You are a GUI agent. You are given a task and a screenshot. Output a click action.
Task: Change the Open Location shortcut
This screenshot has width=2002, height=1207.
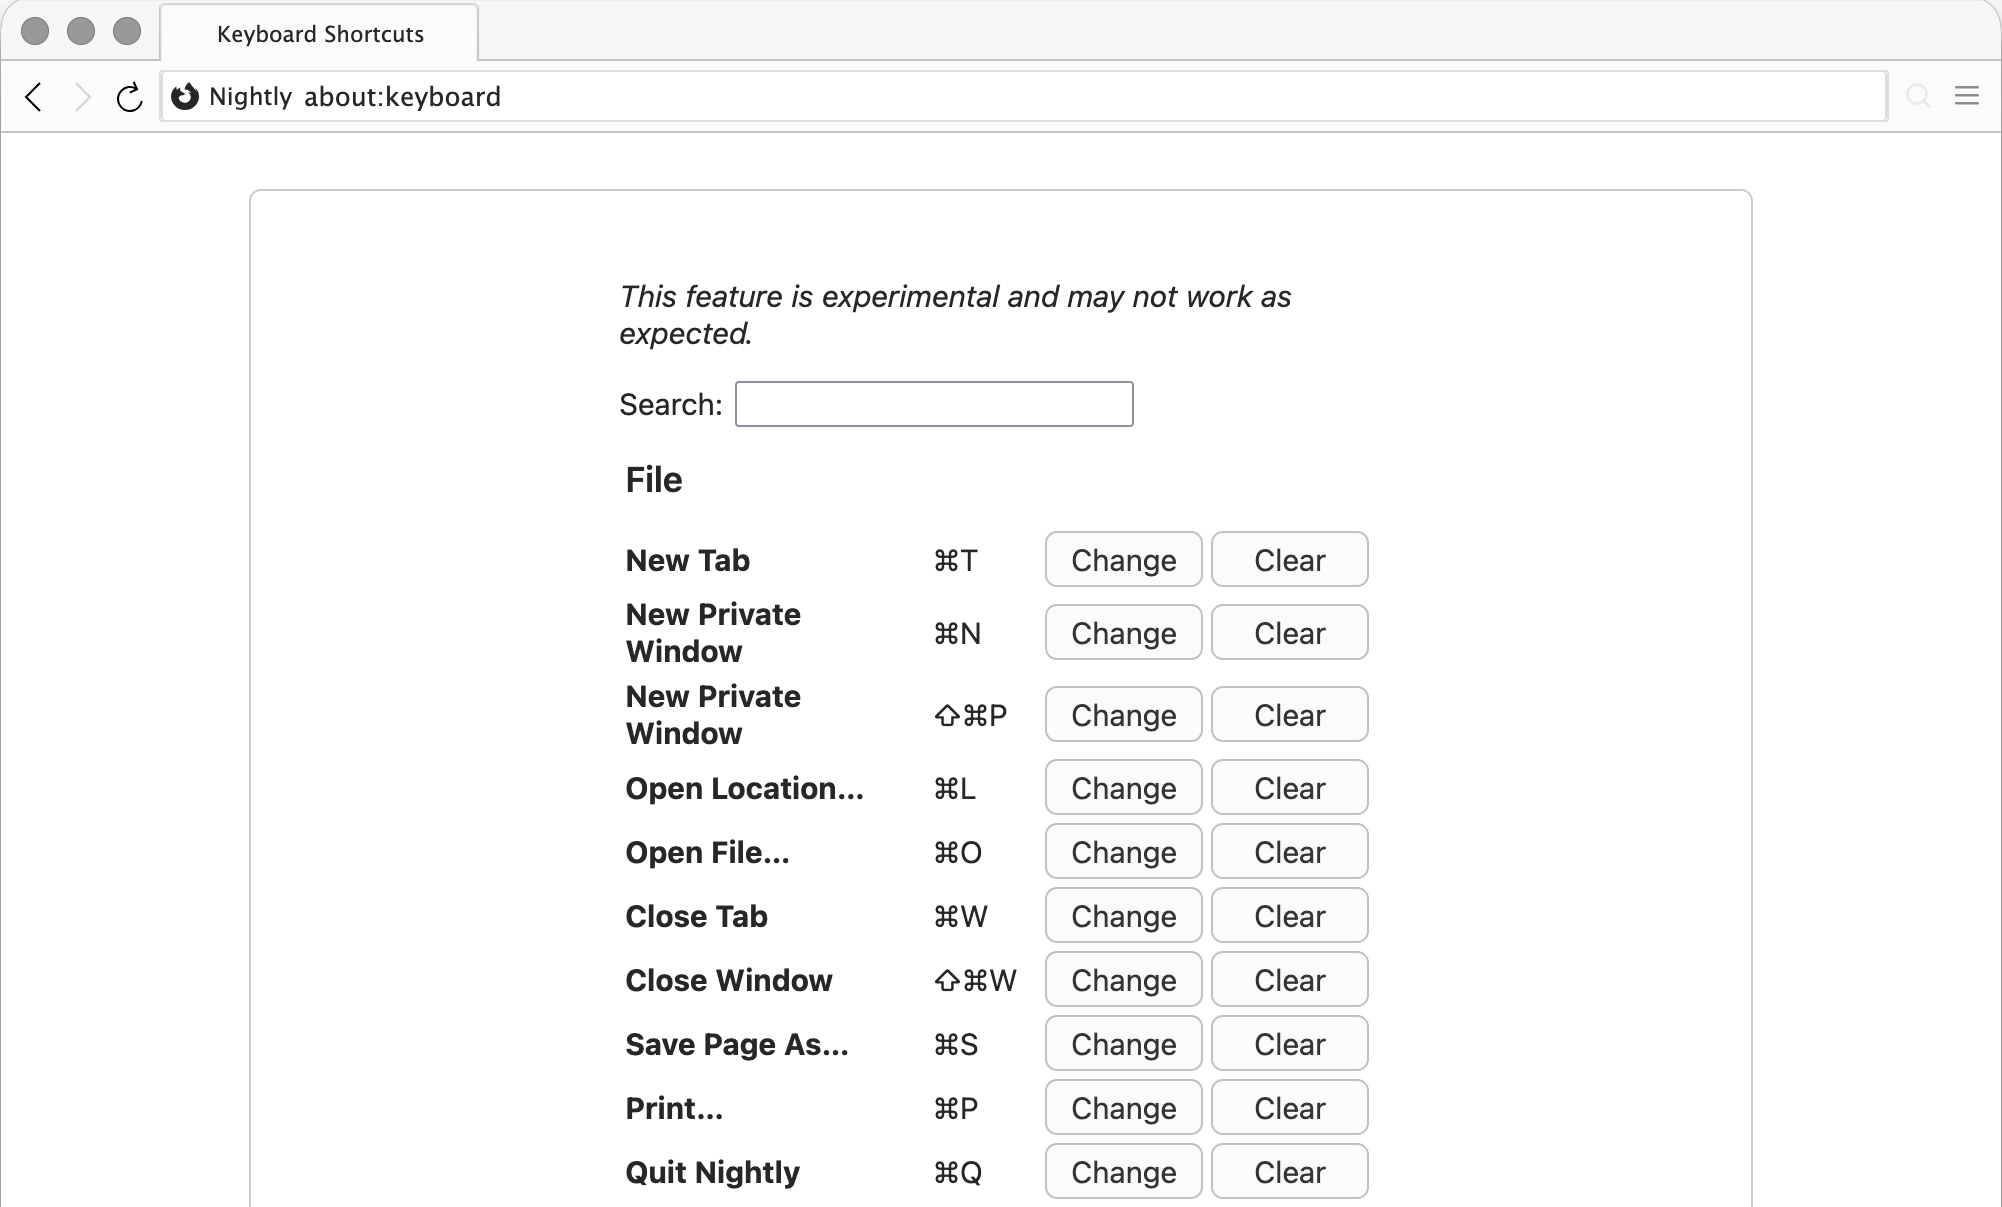click(1123, 788)
